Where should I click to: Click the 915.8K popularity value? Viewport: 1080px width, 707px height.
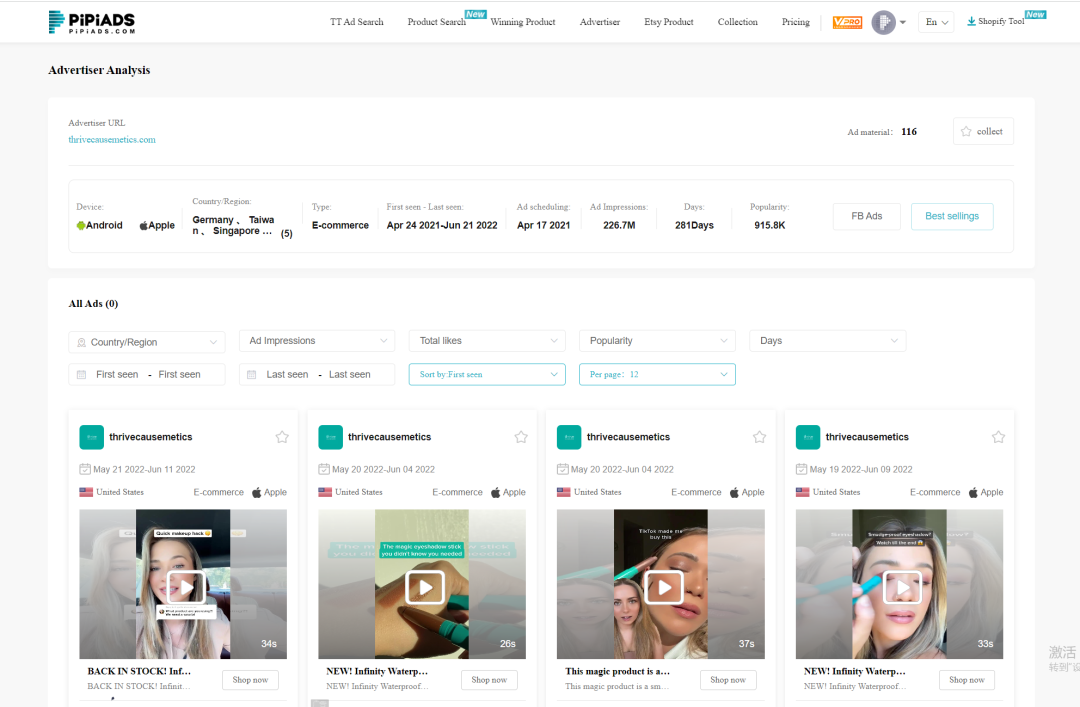[x=769, y=225]
